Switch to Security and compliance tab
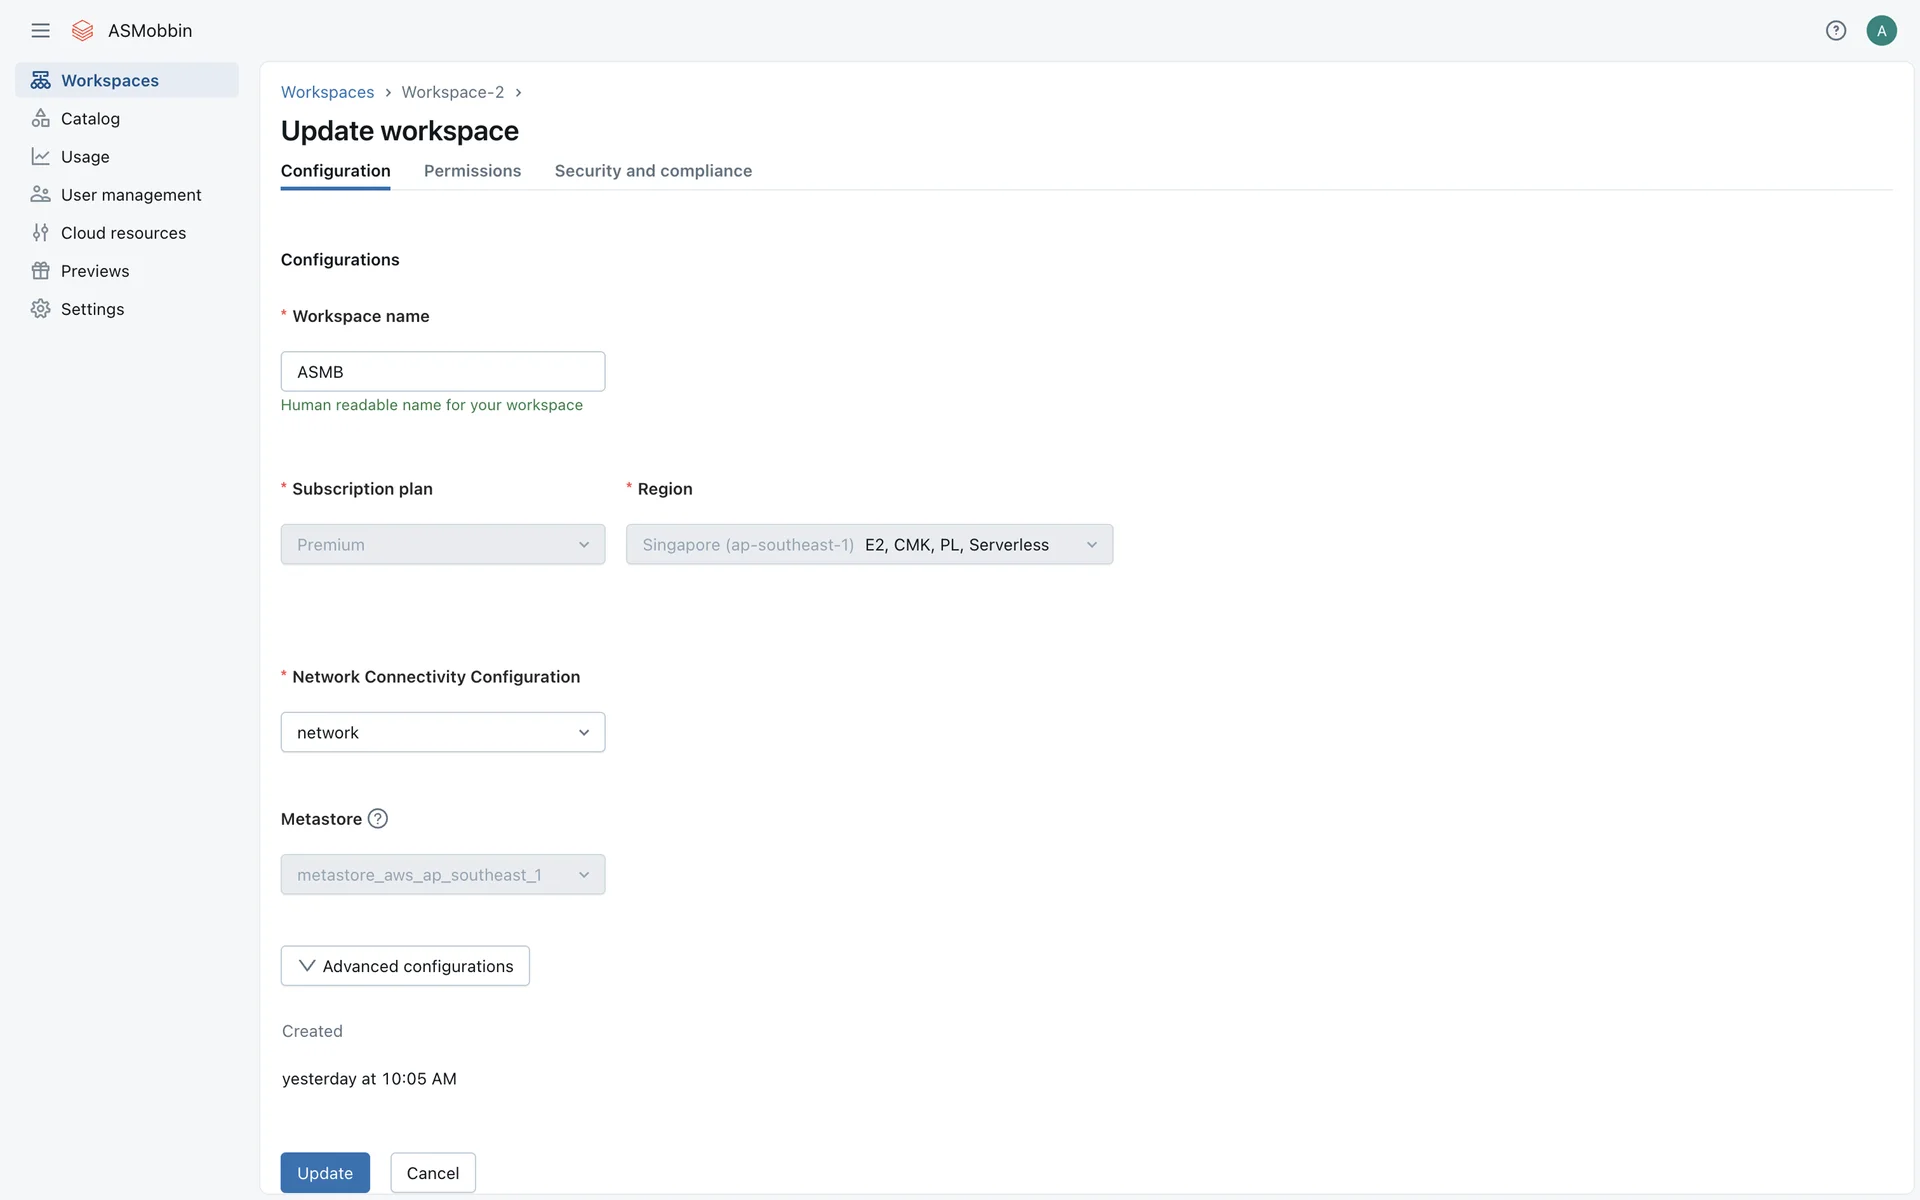Screen dimensions: 1920x1200 [653, 171]
